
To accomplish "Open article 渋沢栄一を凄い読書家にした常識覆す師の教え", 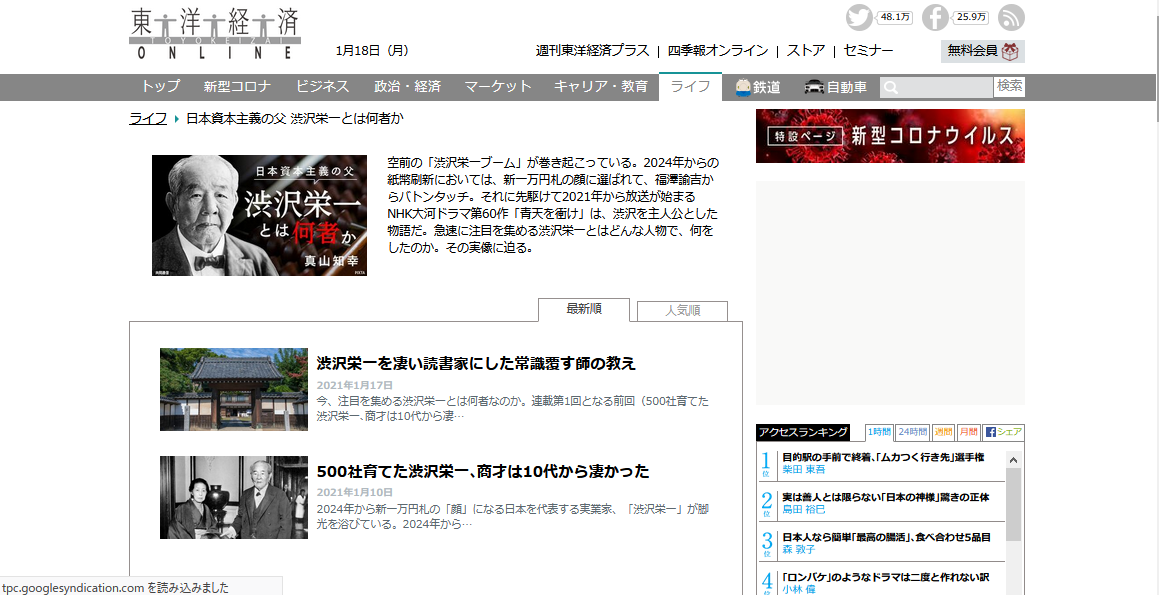I will tap(476, 364).
